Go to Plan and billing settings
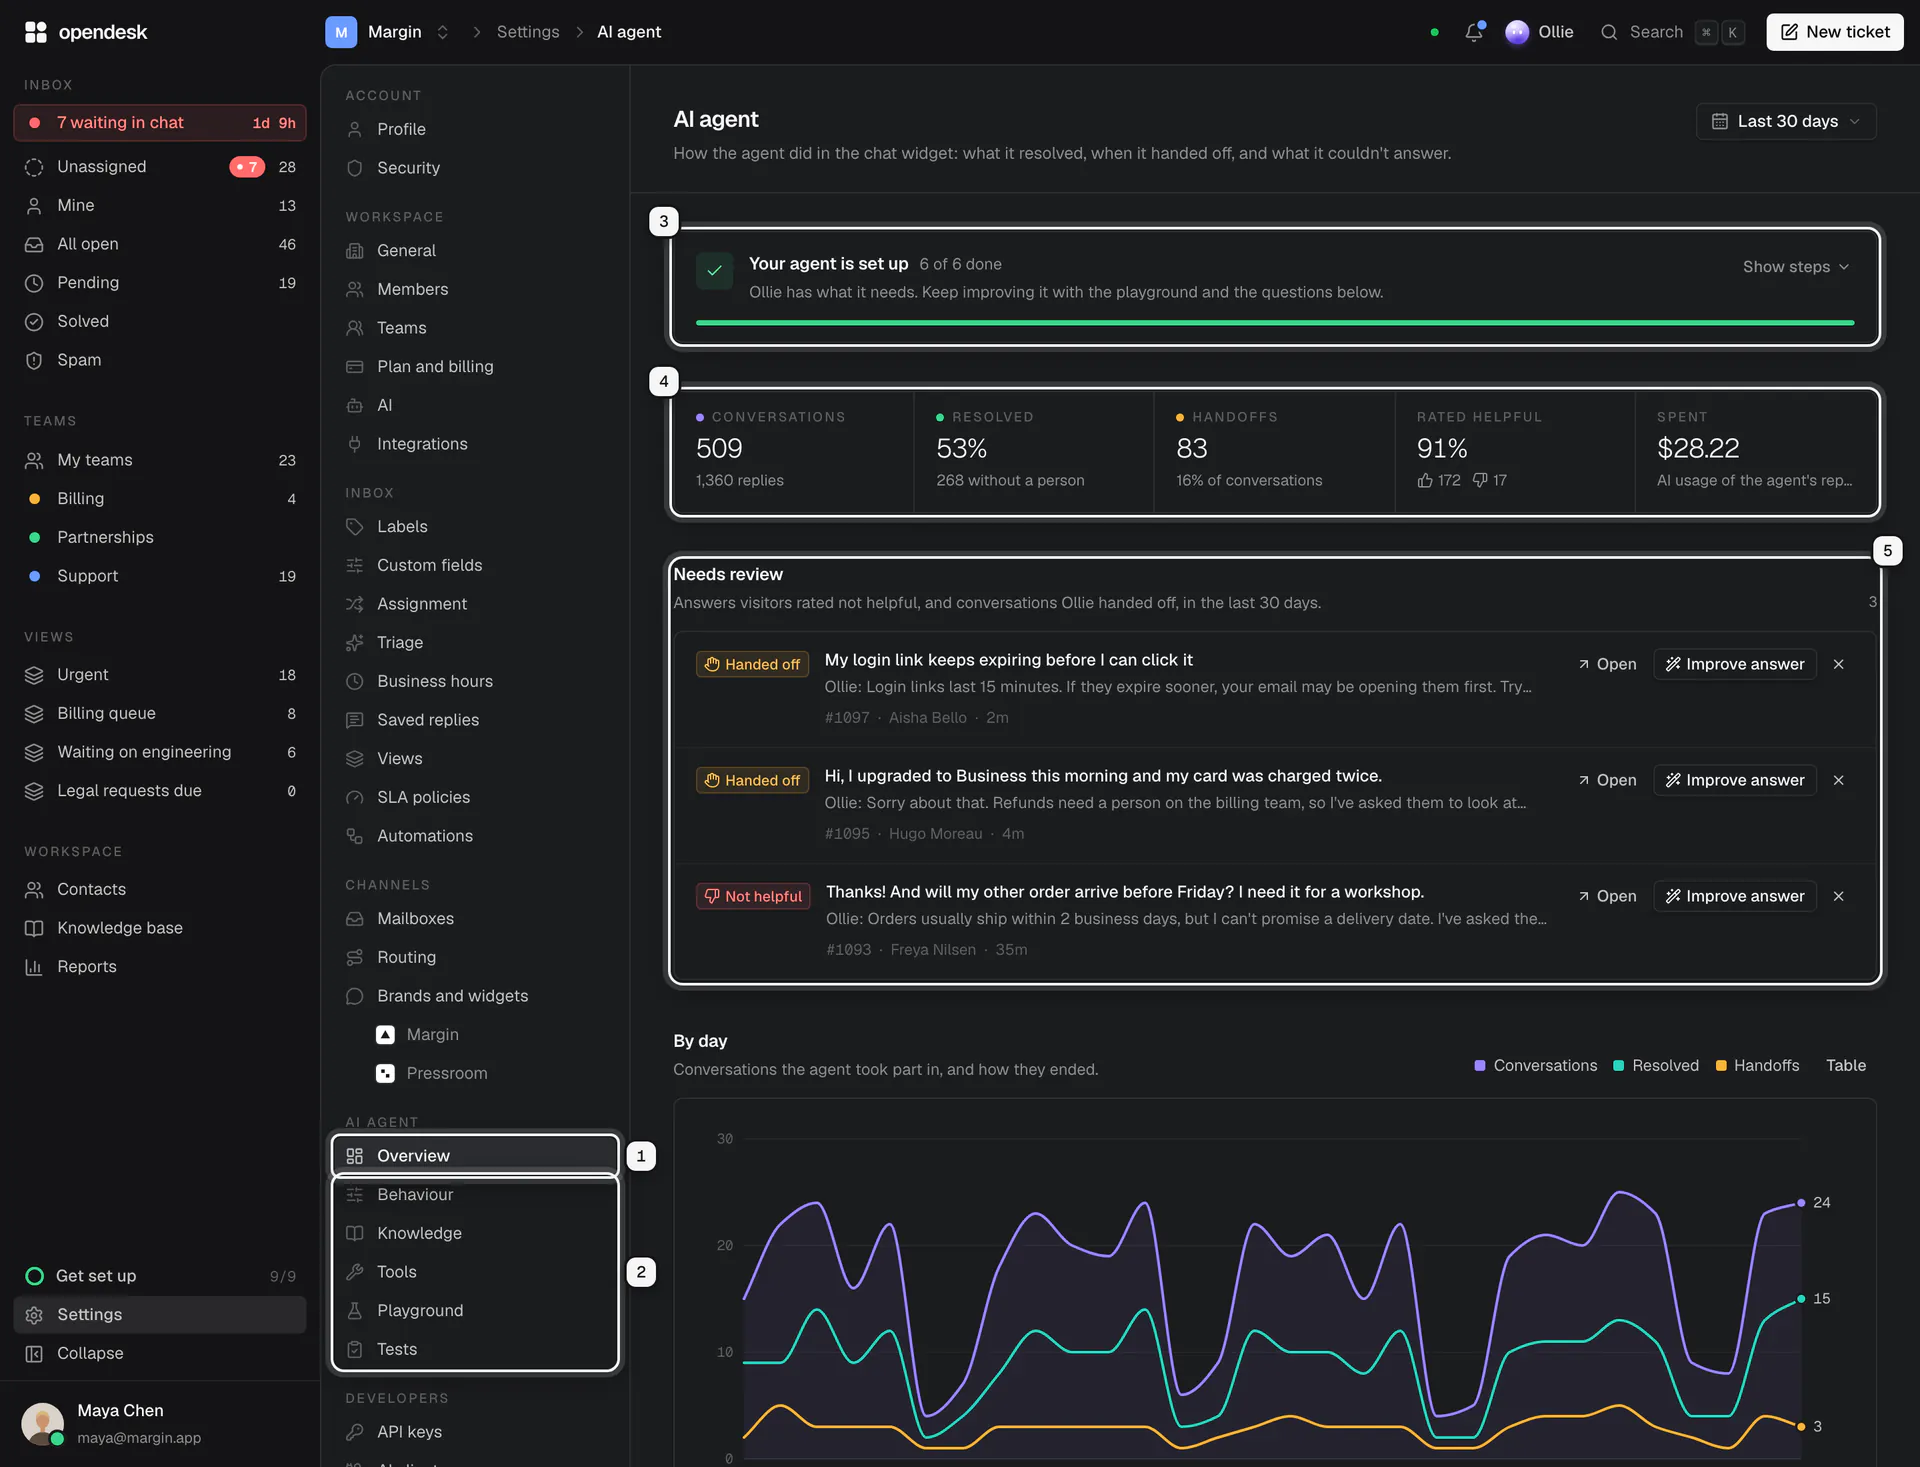Screen dimensions: 1920x1467 coord(475,367)
